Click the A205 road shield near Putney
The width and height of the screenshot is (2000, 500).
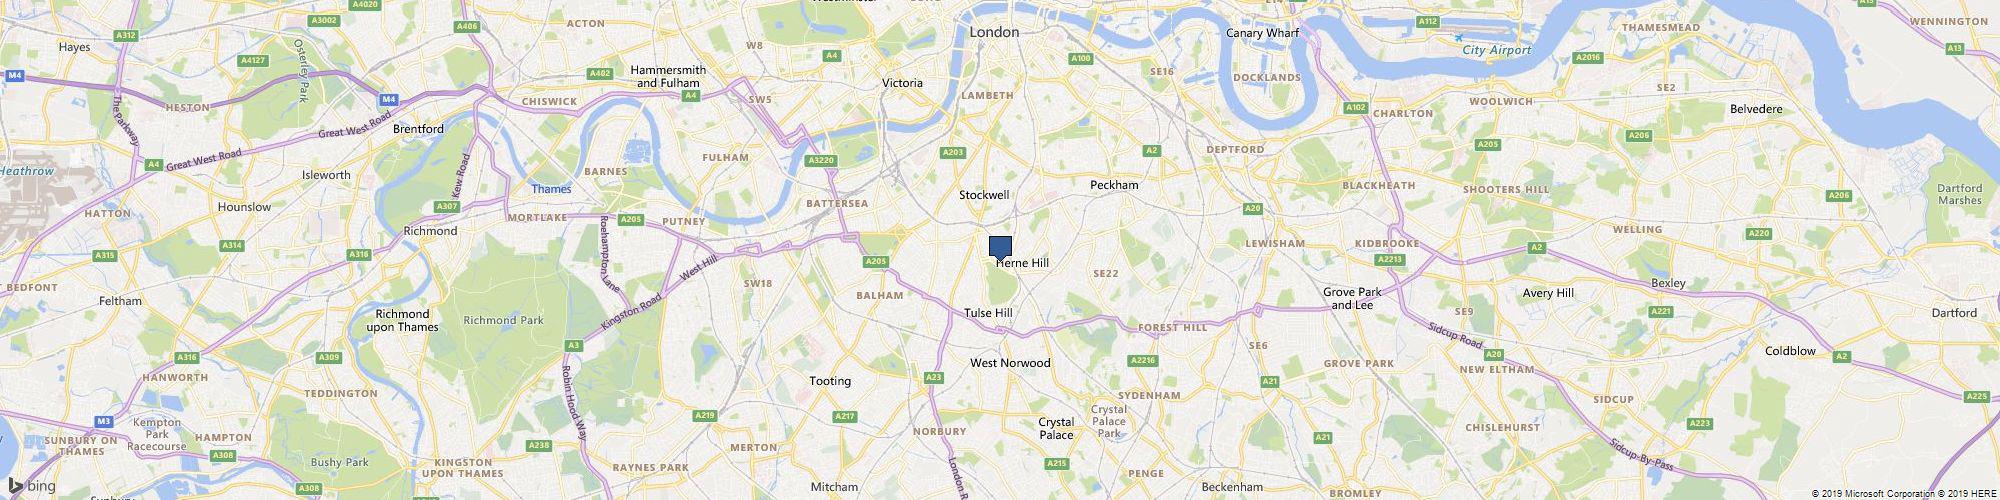pyautogui.click(x=630, y=219)
